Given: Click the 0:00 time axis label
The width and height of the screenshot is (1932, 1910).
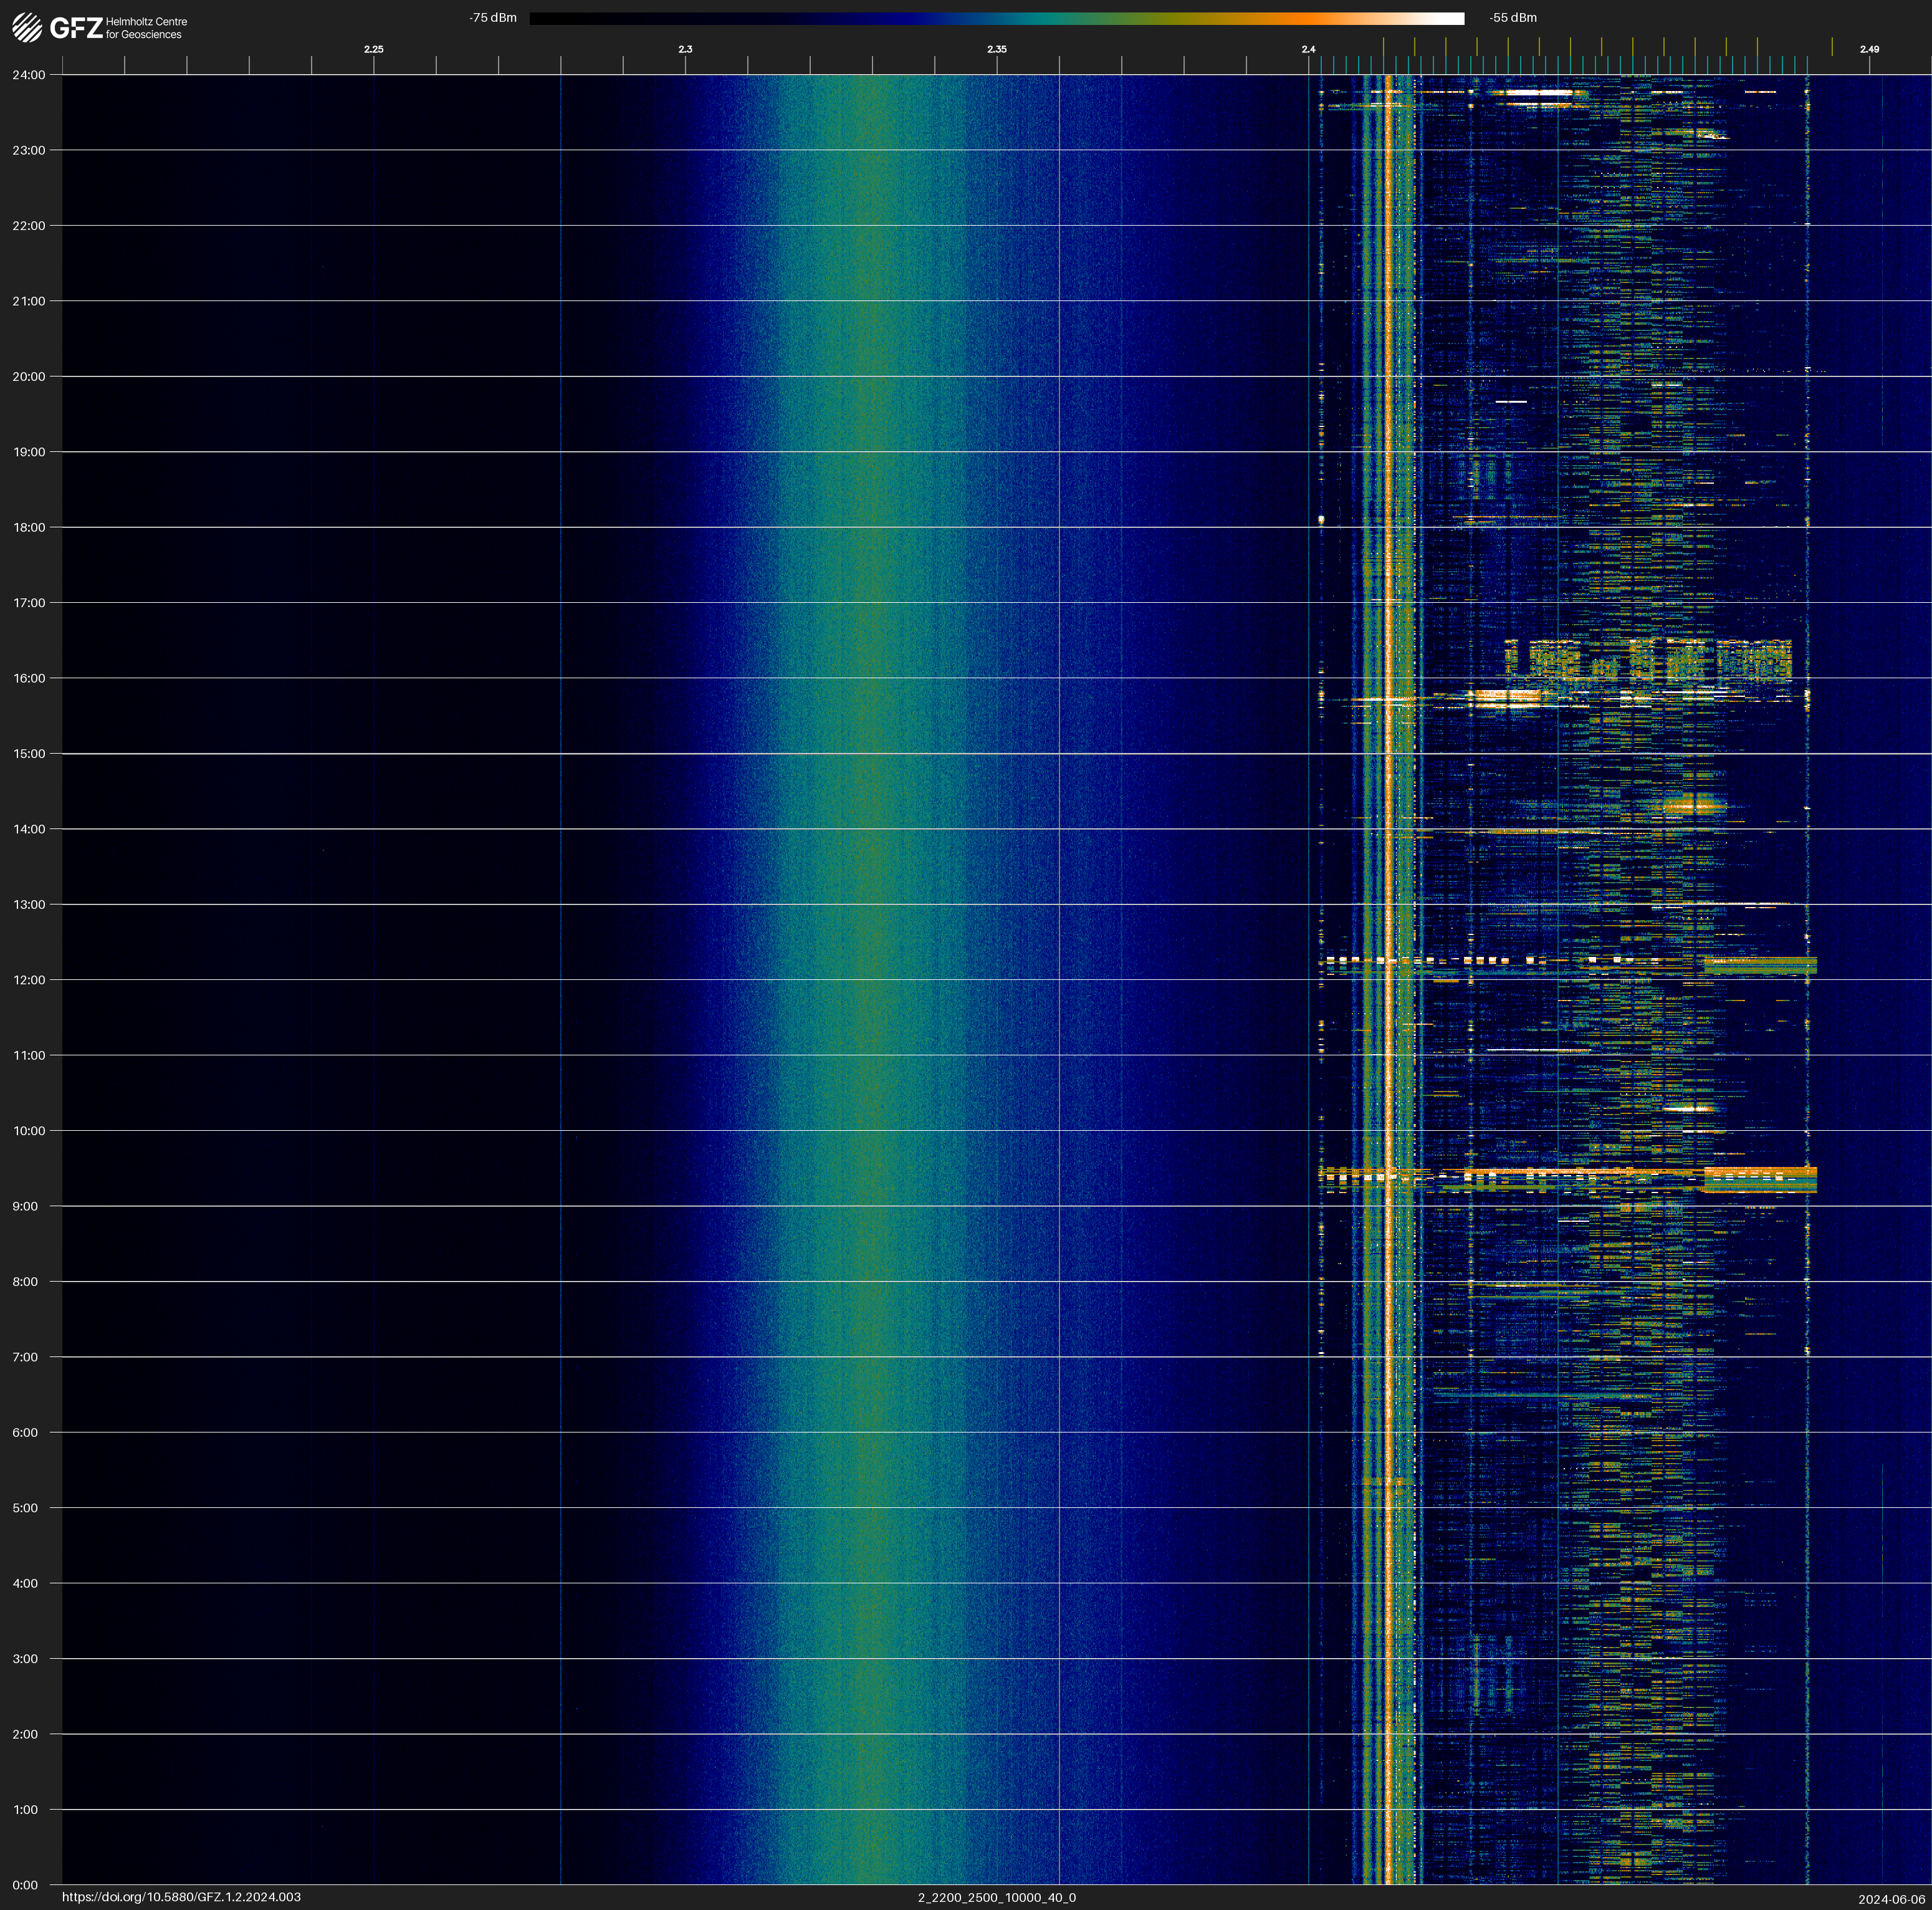Looking at the screenshot, I should (25, 1885).
